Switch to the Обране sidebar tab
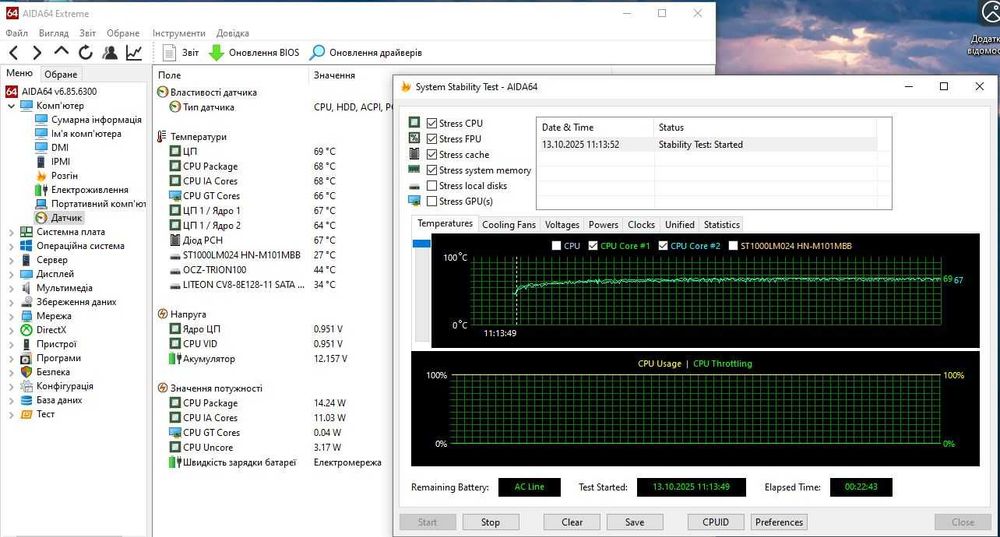 click(x=61, y=74)
